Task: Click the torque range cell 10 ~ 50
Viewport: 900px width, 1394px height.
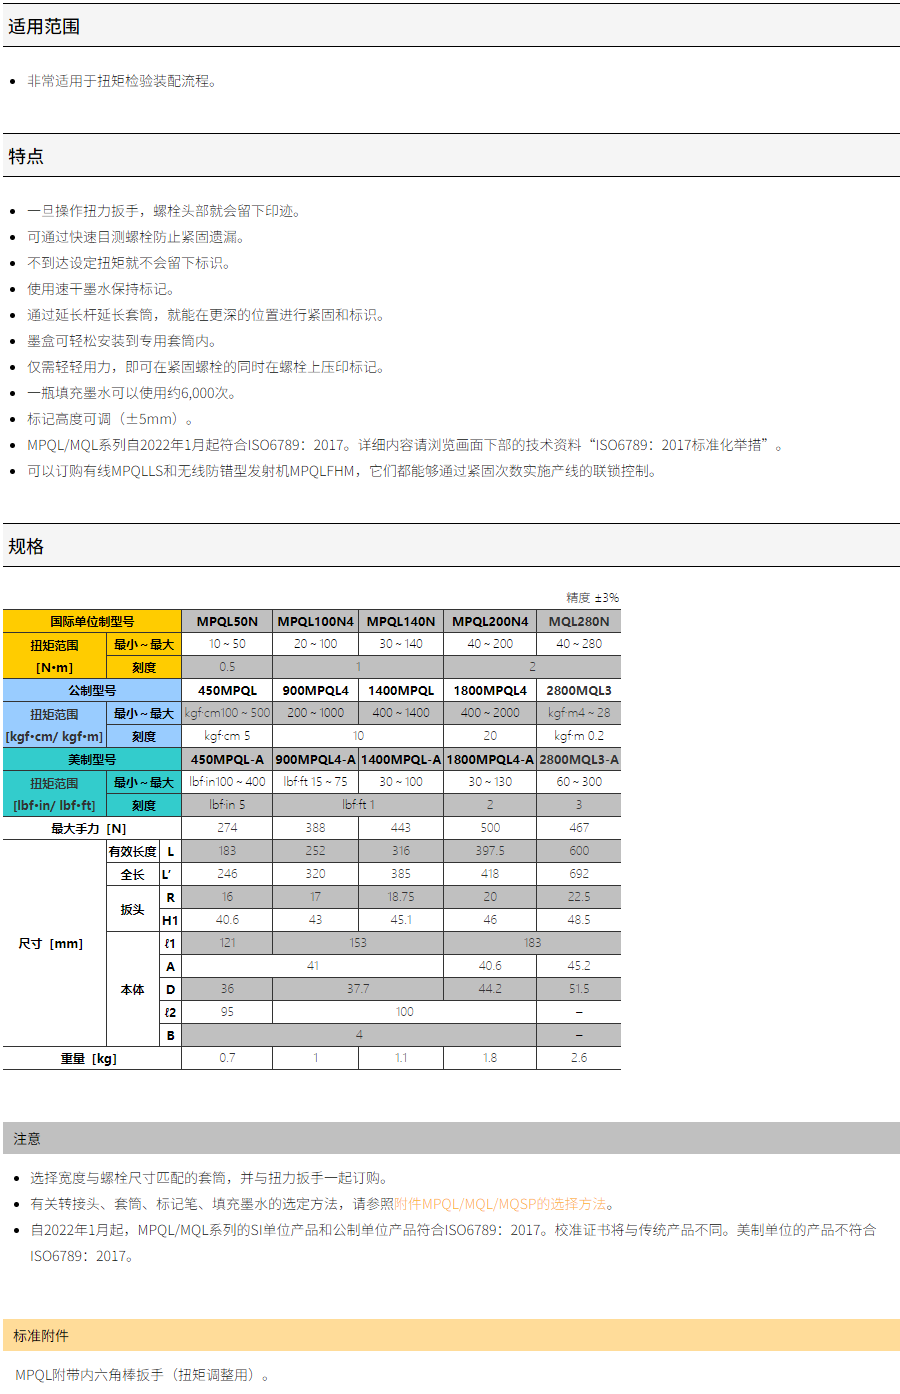Action: point(227,644)
